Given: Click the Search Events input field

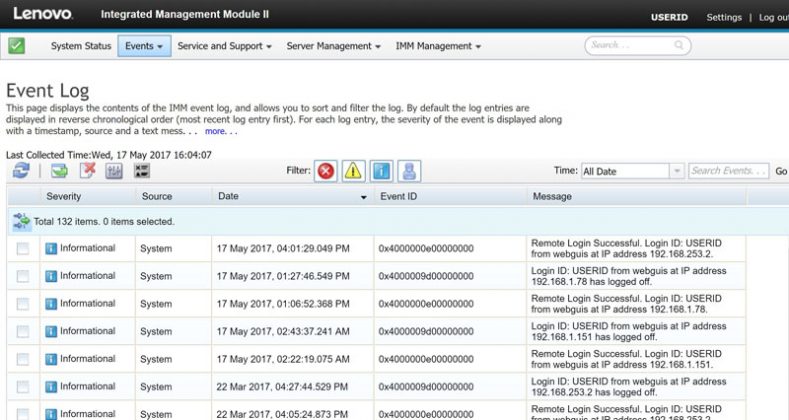Looking at the screenshot, I should 729,171.
